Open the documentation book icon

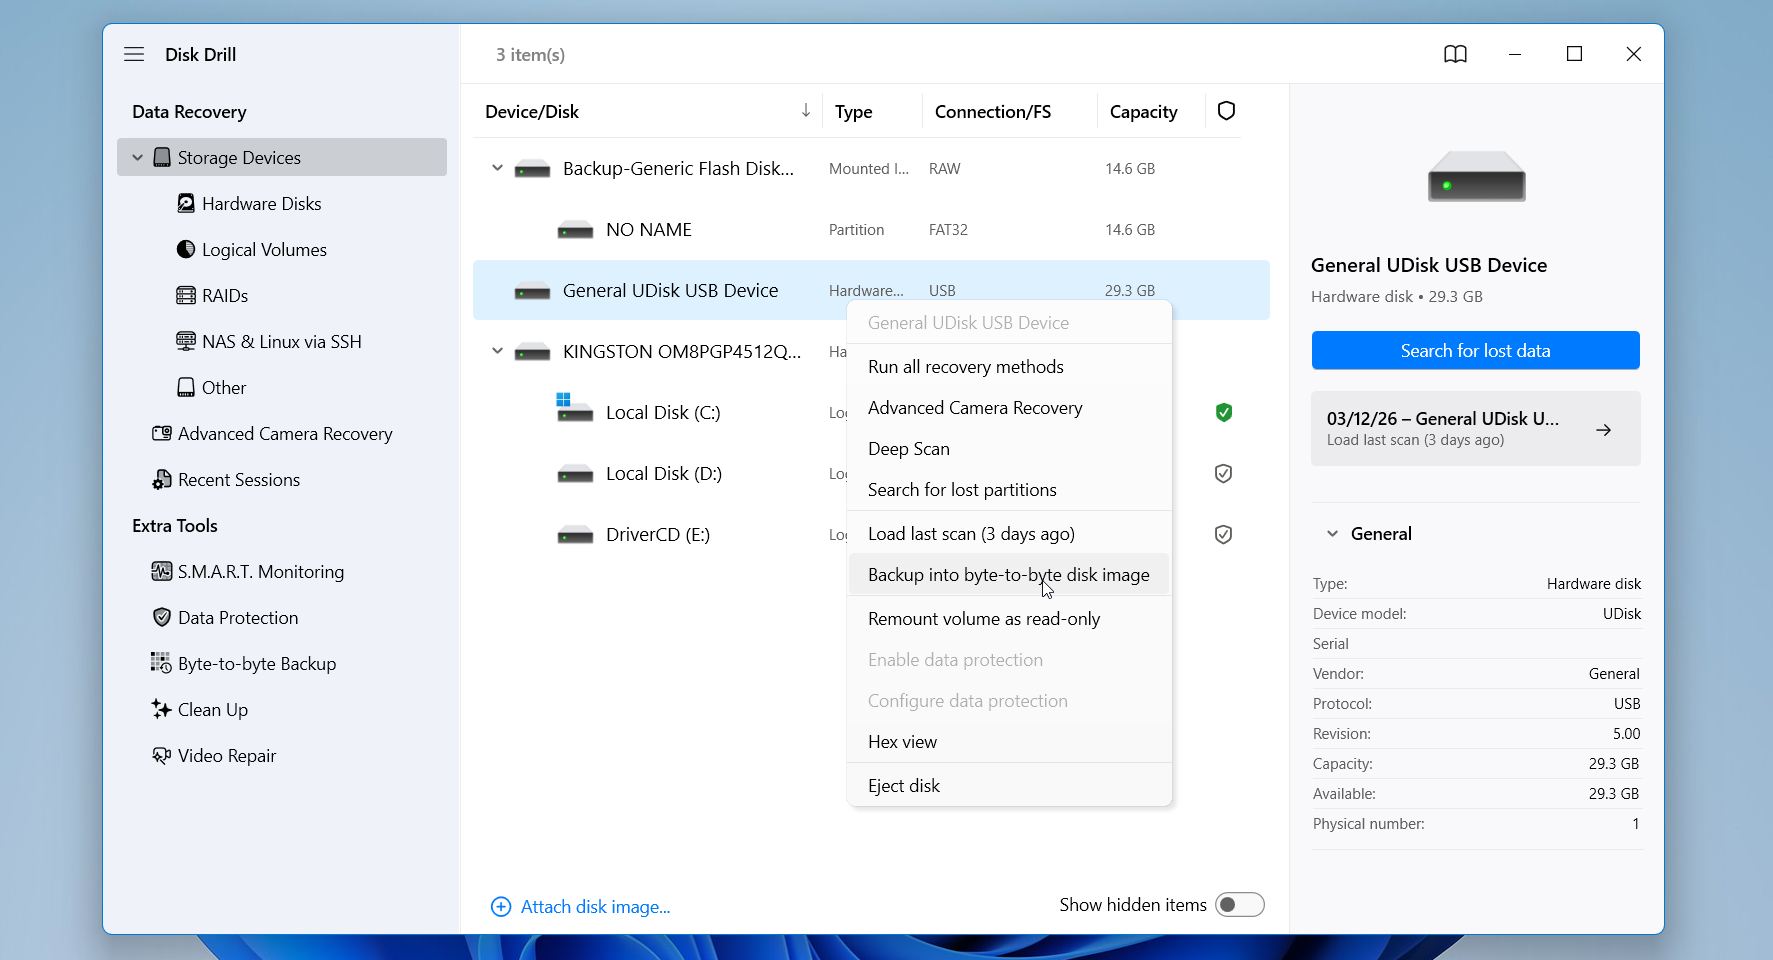pyautogui.click(x=1455, y=54)
